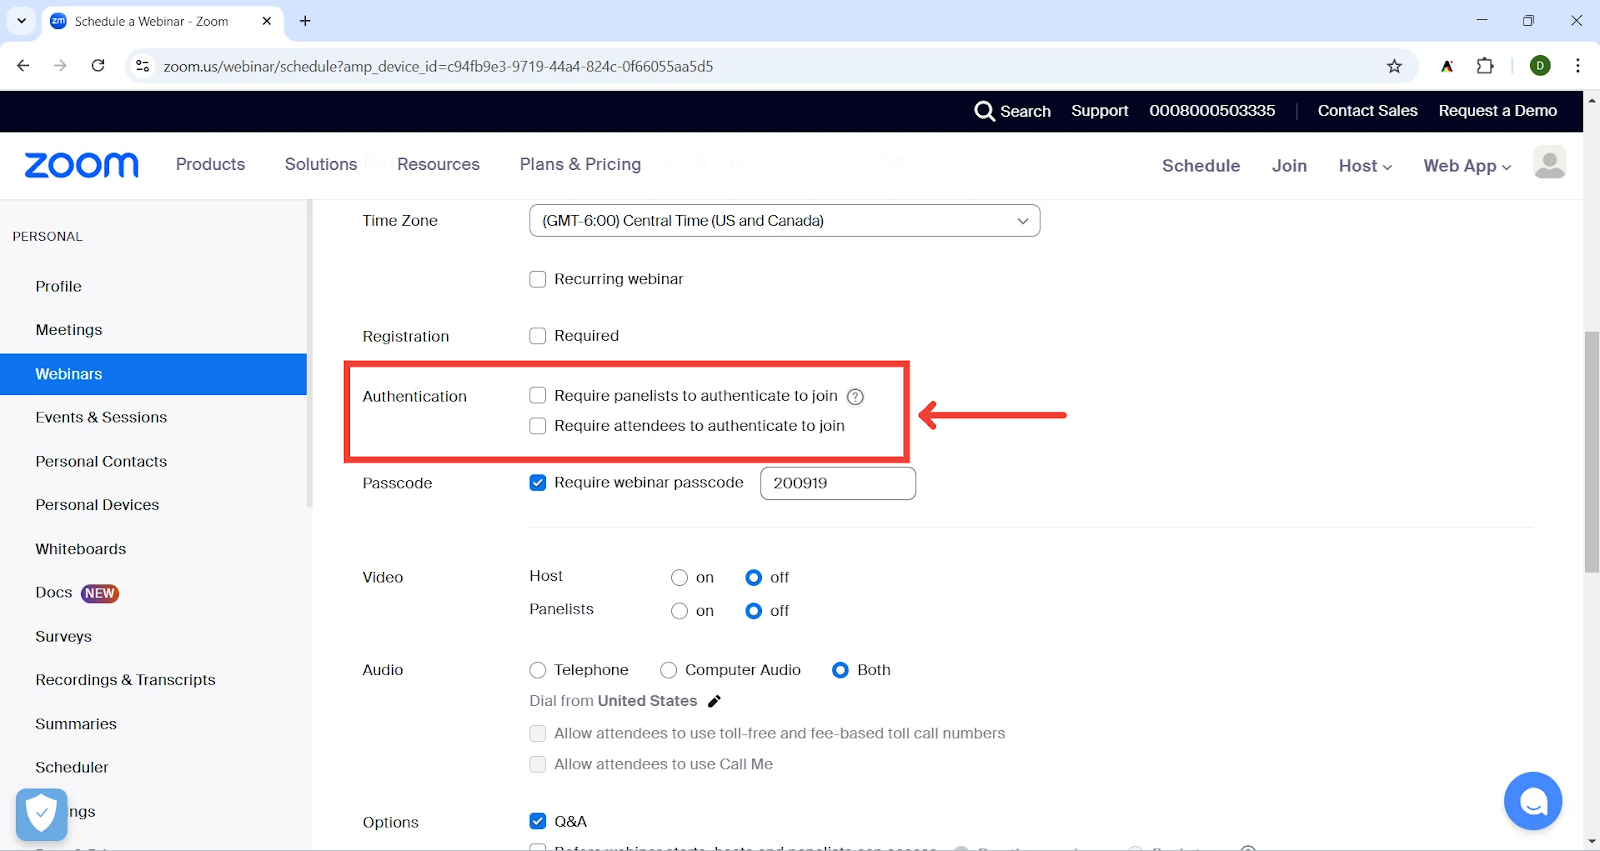Open Meetings in the sidebar
1600x851 pixels.
coord(69,330)
